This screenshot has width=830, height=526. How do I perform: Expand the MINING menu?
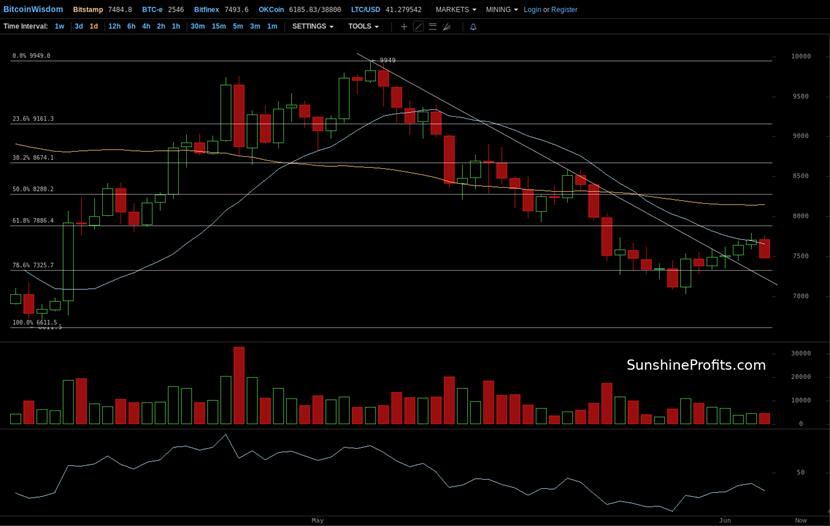[x=502, y=10]
